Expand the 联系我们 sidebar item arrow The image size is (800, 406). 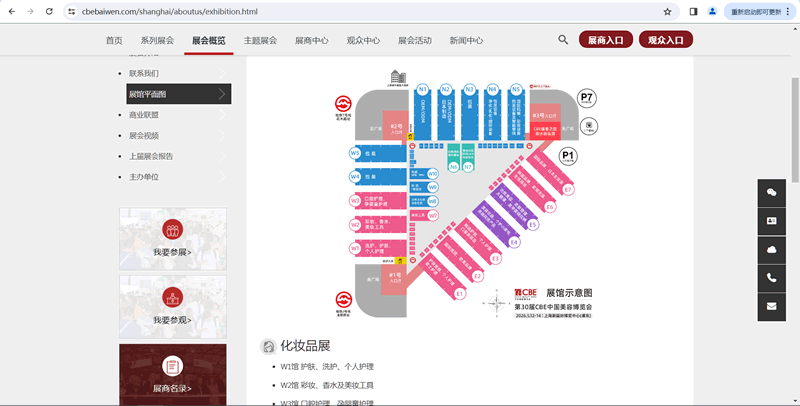223,73
